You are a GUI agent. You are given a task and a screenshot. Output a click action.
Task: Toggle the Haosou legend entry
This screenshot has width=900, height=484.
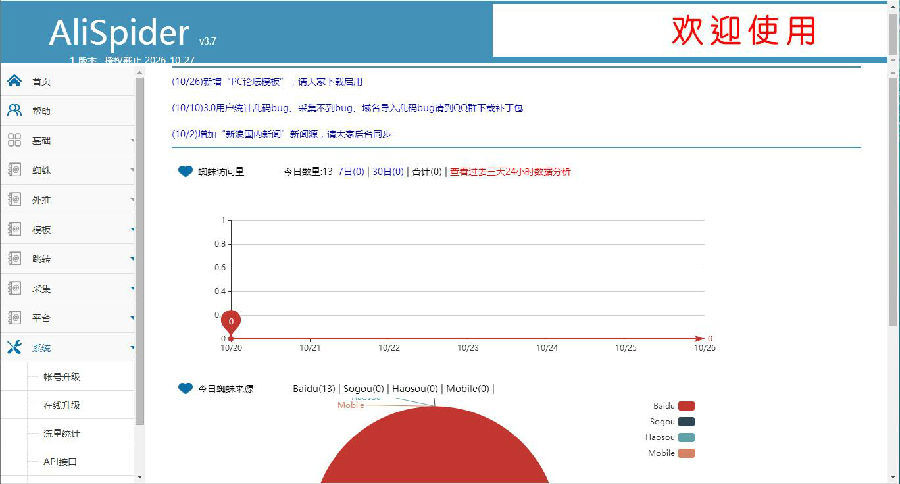pos(685,438)
